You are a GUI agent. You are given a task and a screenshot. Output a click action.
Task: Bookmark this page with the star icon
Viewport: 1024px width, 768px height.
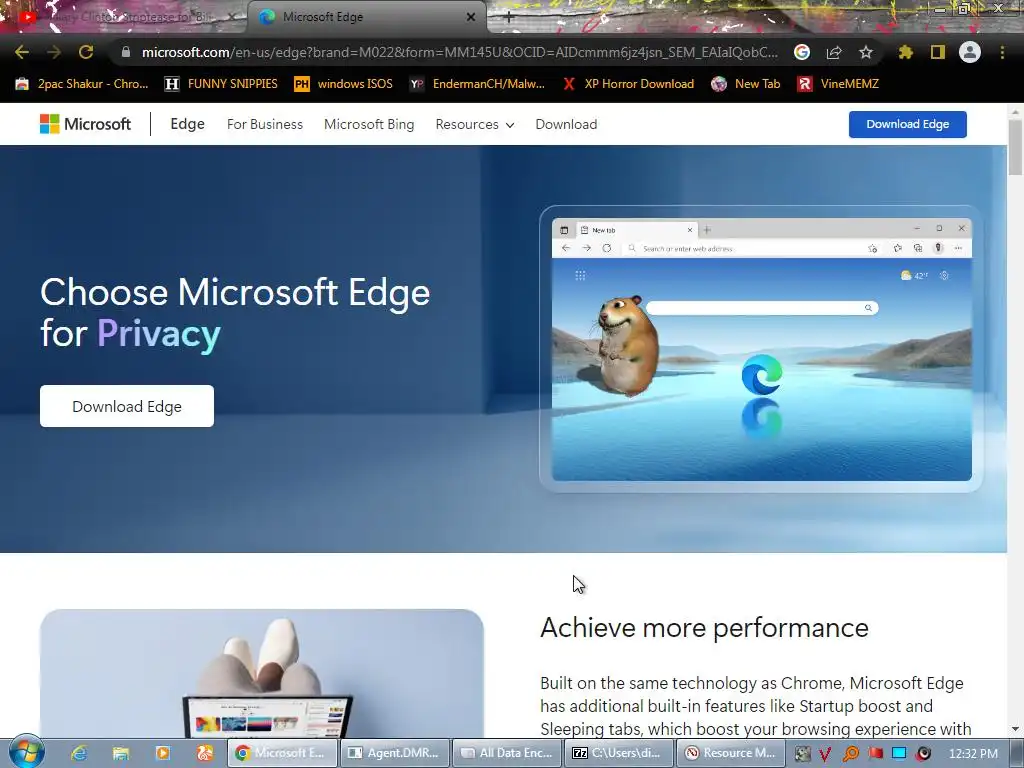click(x=866, y=52)
